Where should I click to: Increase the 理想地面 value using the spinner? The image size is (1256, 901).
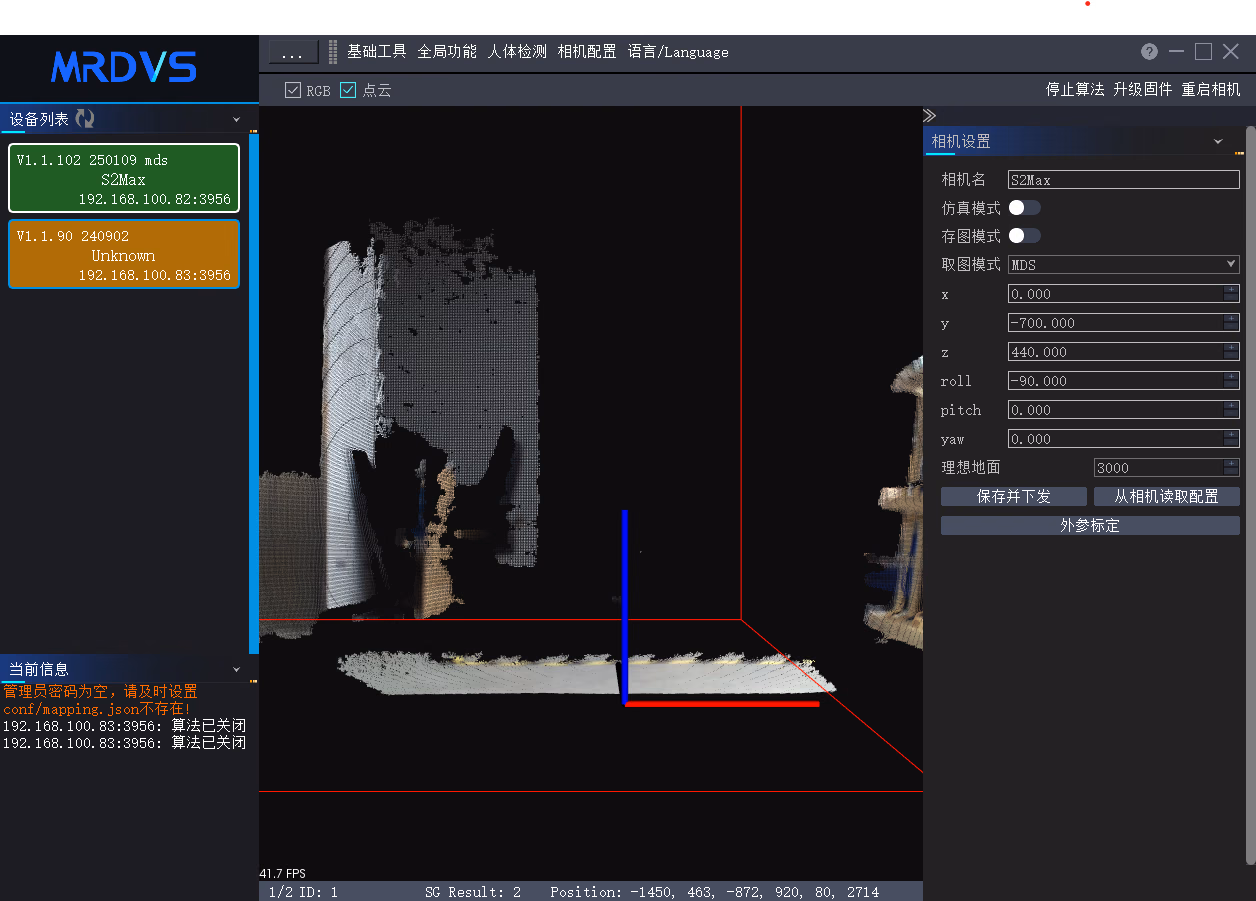[x=1231, y=464]
